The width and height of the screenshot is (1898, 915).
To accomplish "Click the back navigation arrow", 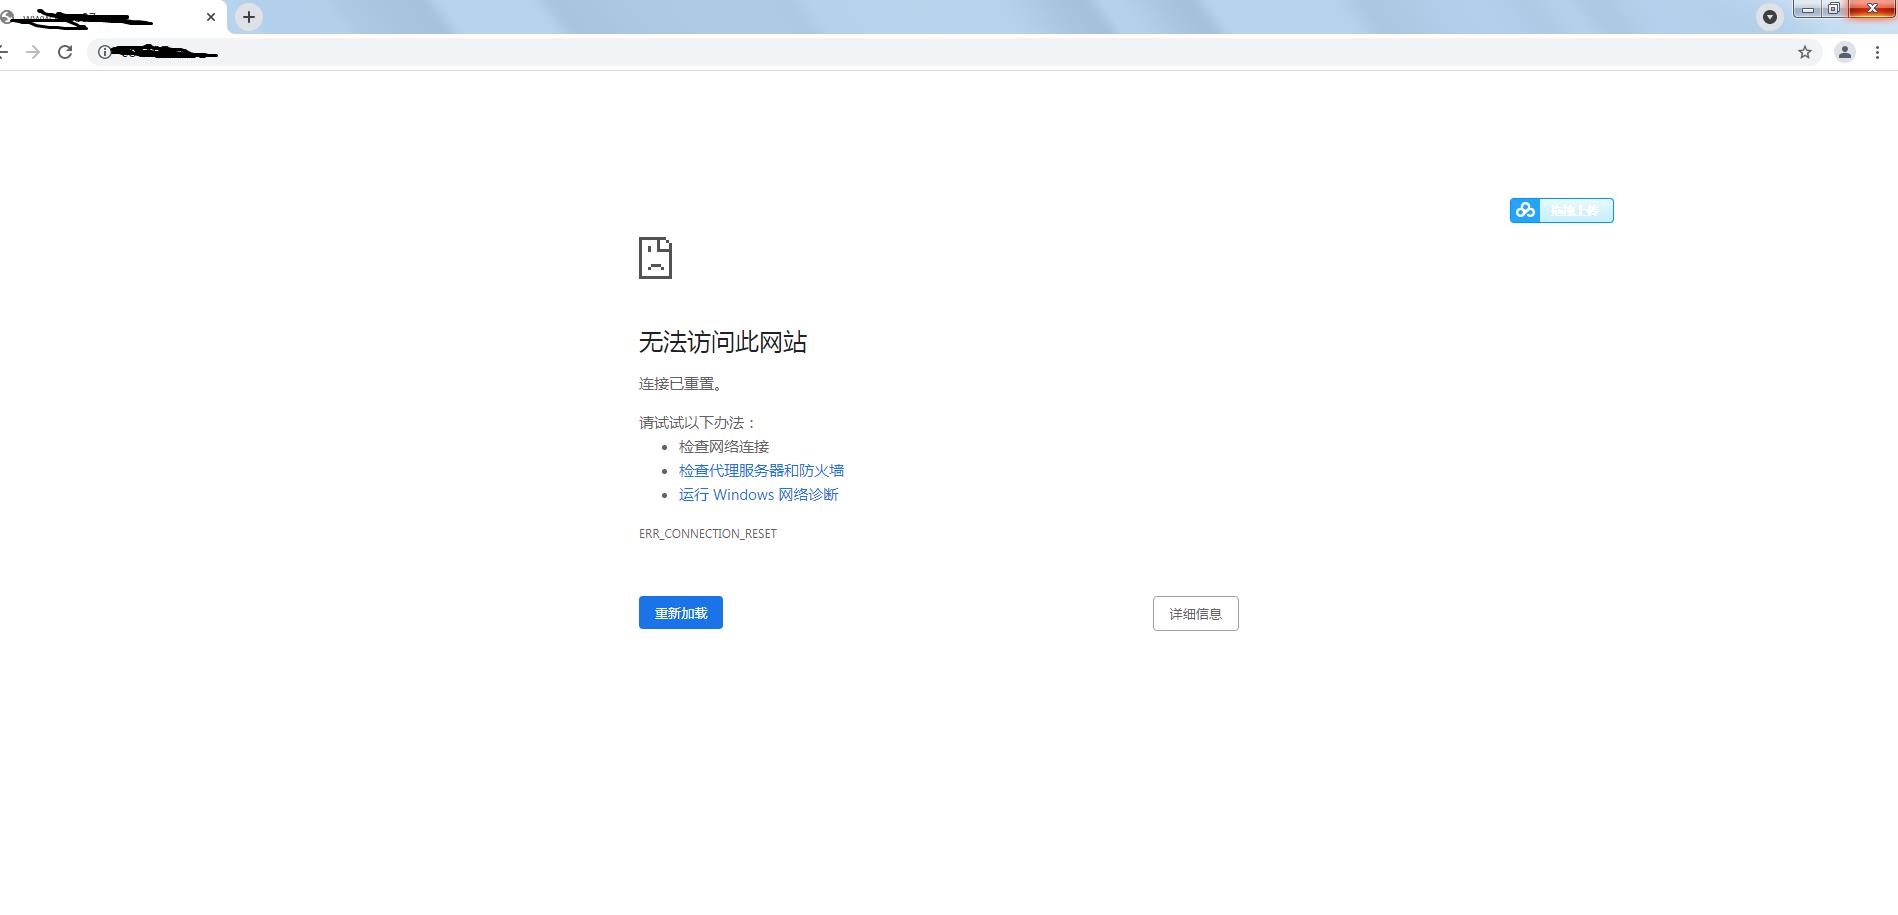I will coord(4,52).
